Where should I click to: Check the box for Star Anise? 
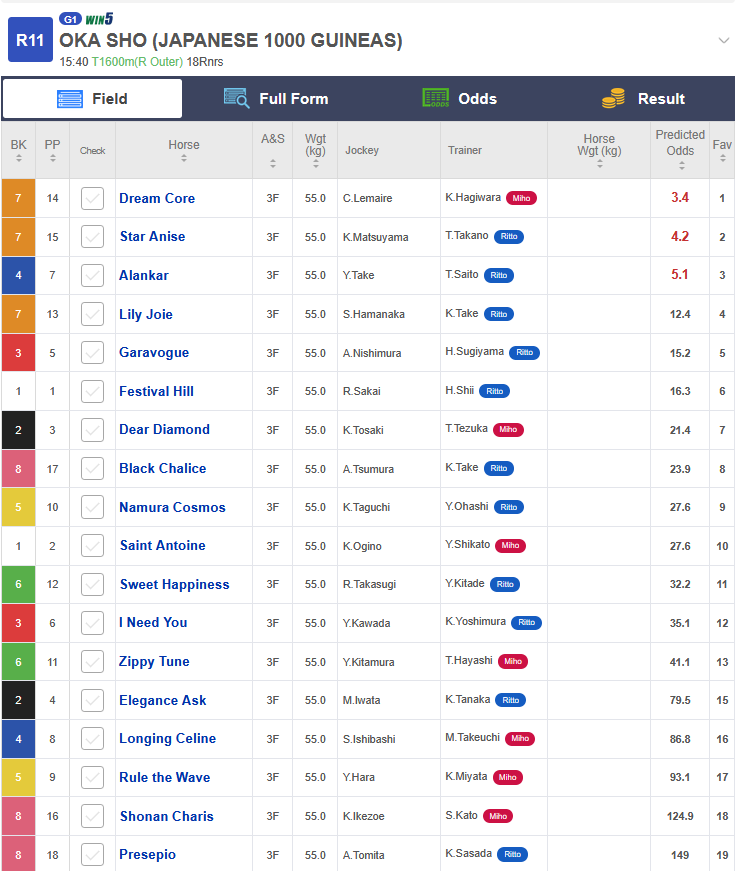[x=92, y=237]
